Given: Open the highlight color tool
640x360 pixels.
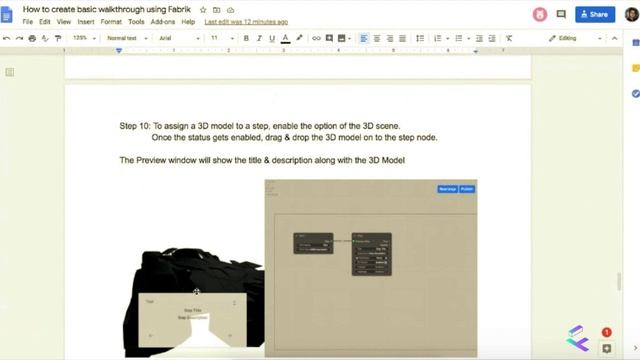Looking at the screenshot, I should coord(299,38).
